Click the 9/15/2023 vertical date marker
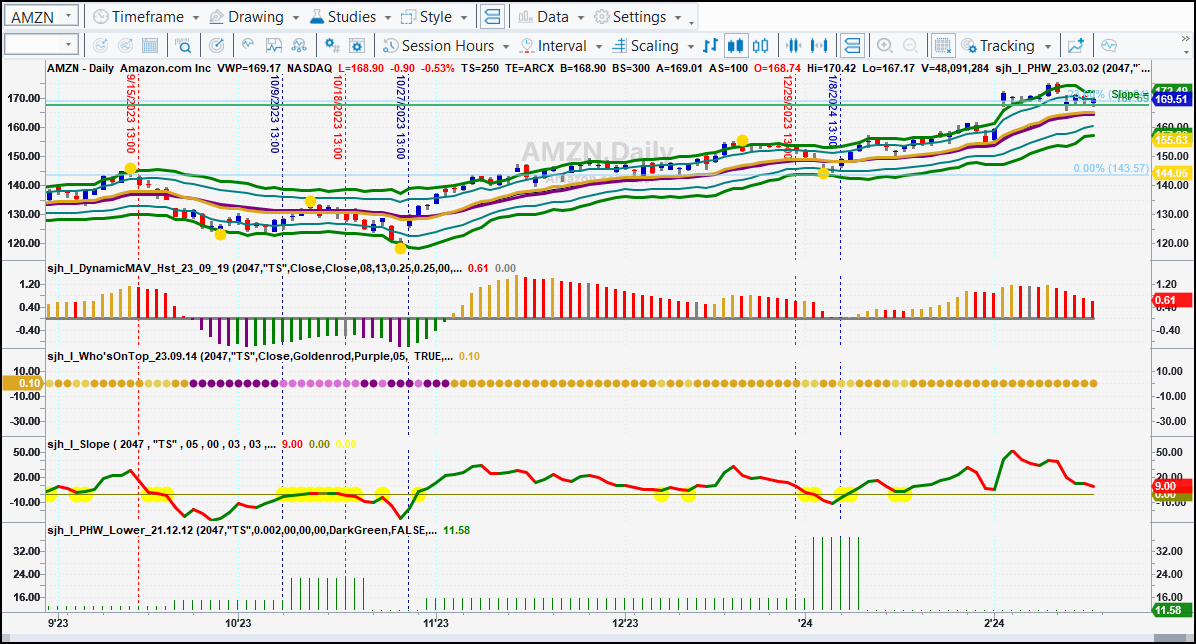Screen dimensions: 1196x644 [131, 115]
